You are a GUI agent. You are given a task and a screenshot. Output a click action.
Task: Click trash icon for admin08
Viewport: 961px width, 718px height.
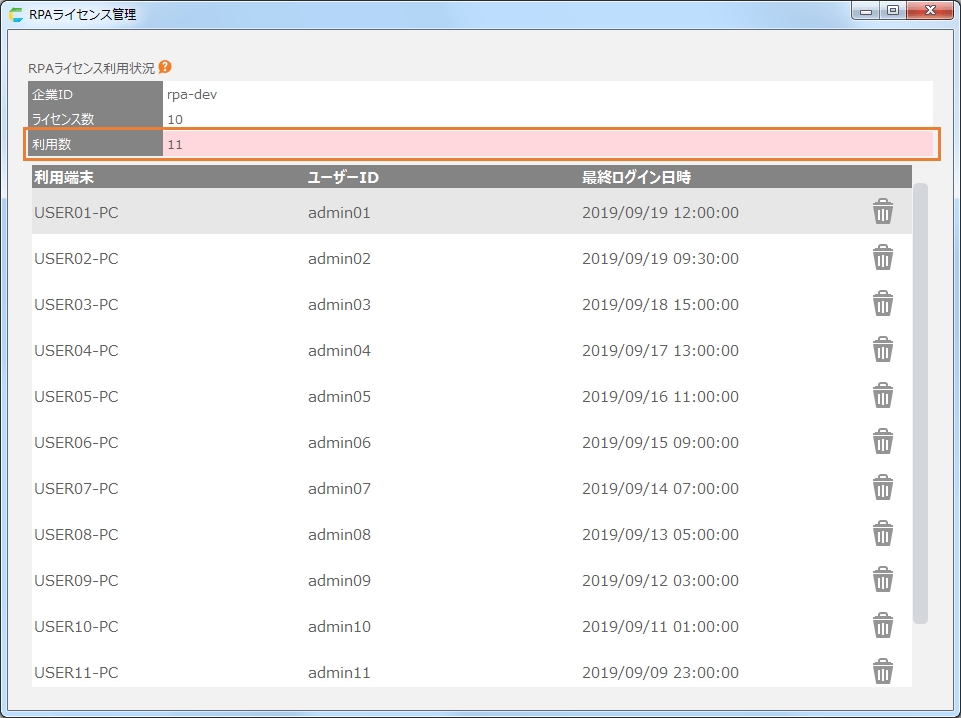882,534
